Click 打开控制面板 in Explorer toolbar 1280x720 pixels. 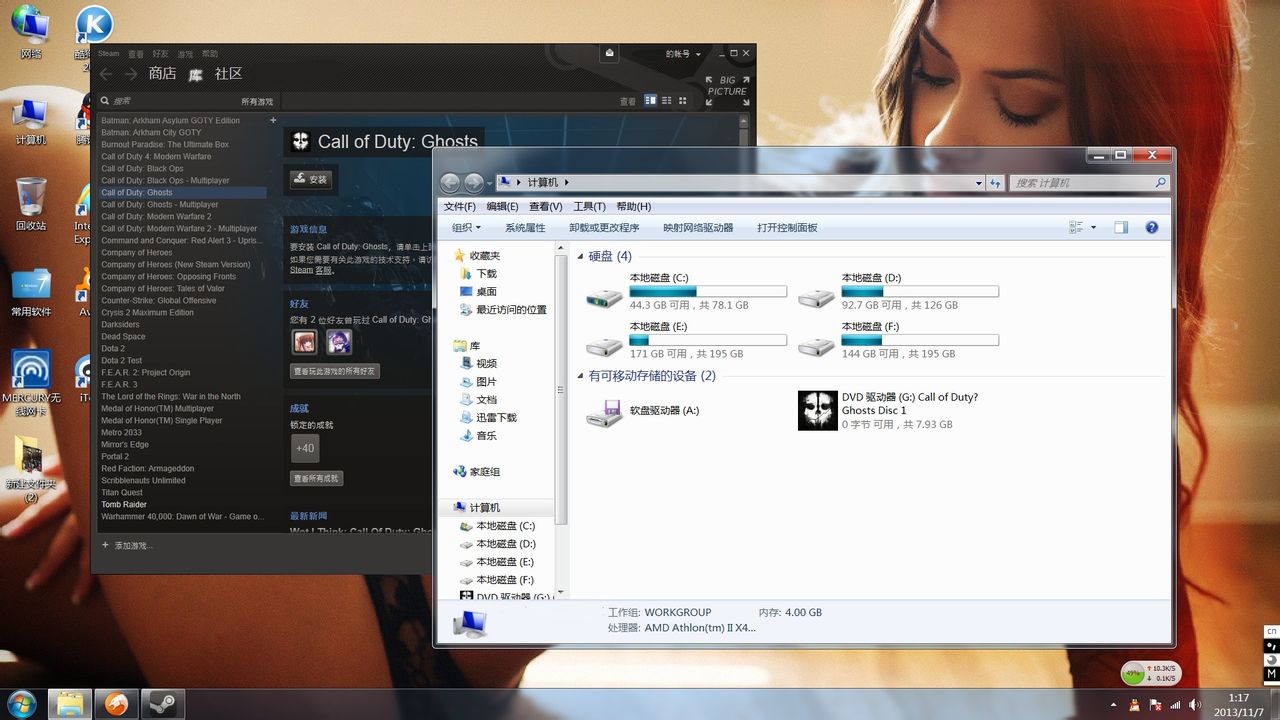787,228
